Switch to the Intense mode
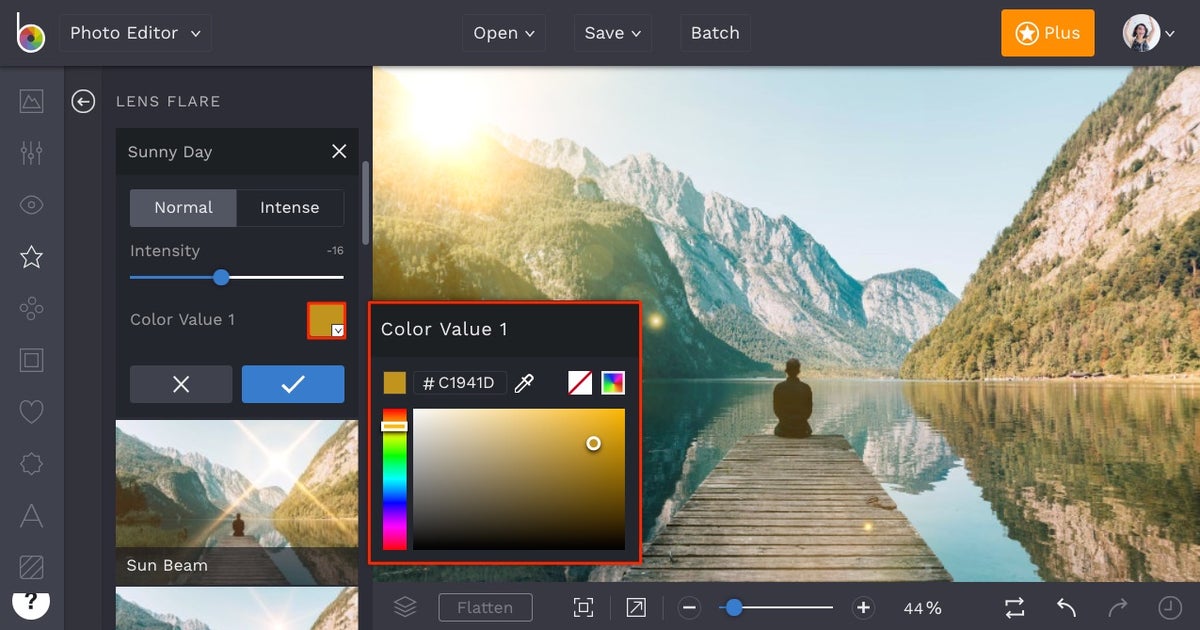Image resolution: width=1200 pixels, height=630 pixels. 290,208
